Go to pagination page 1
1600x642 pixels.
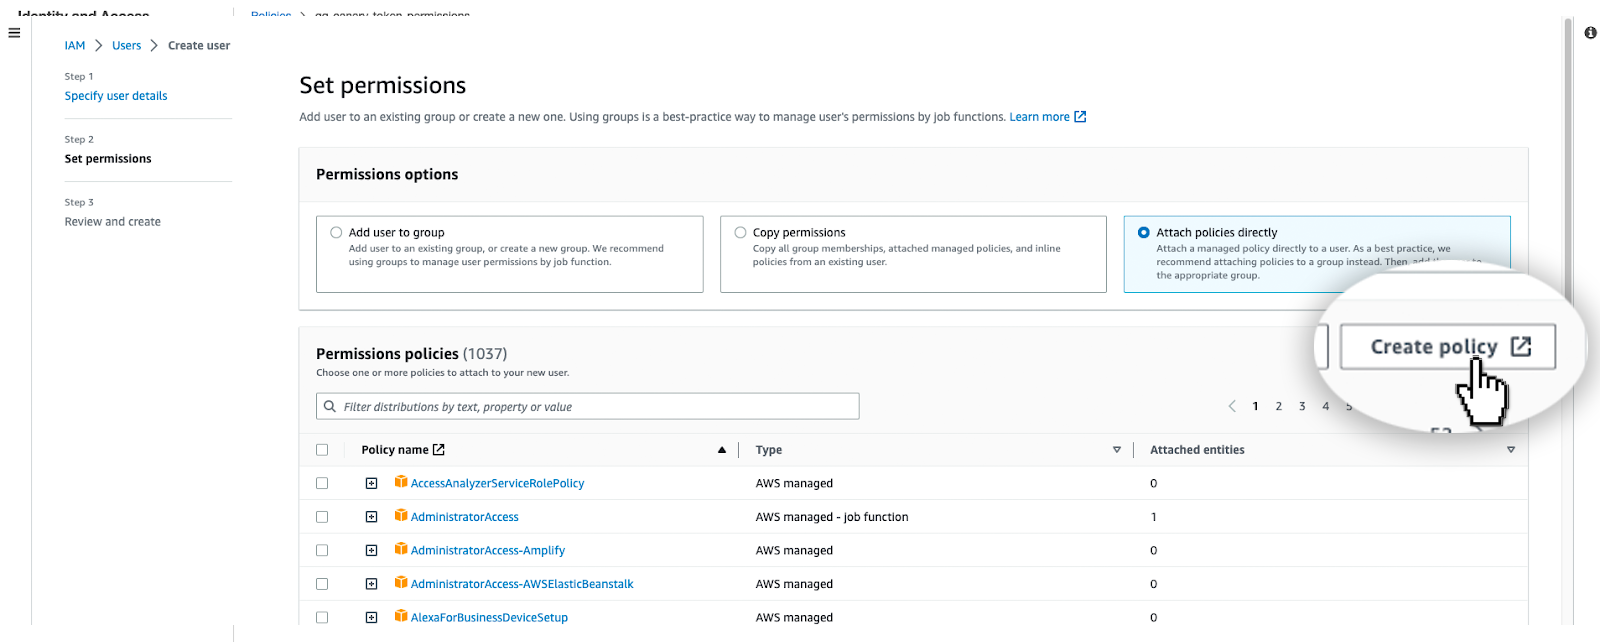pos(1255,406)
